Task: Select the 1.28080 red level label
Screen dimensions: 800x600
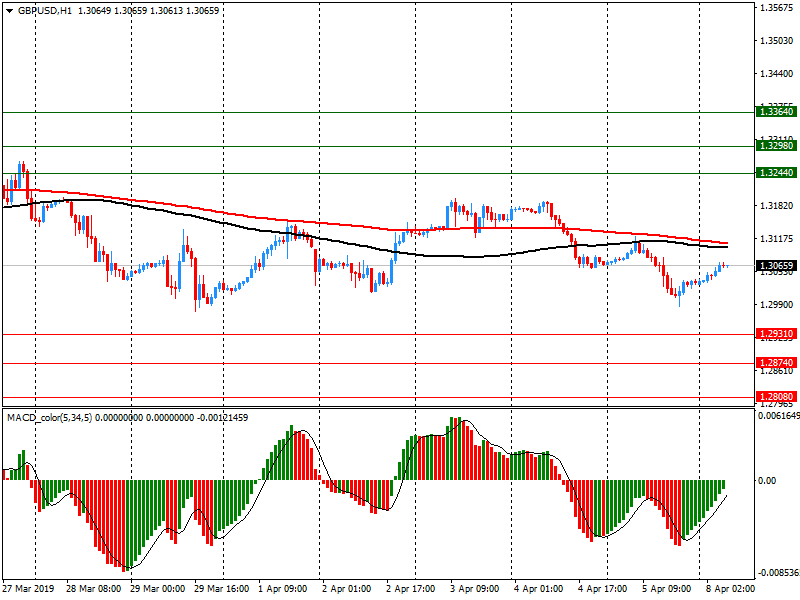Action: click(x=776, y=397)
